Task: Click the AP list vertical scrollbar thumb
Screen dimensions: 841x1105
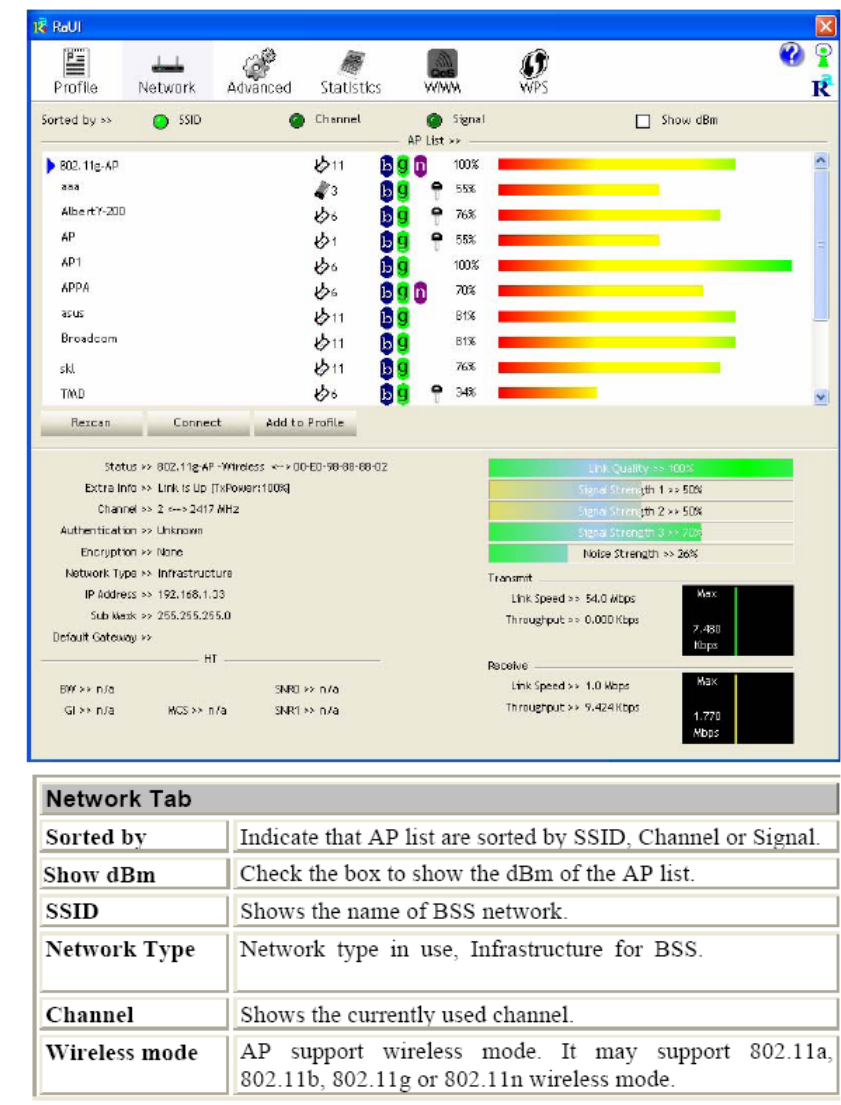Action: [821, 245]
